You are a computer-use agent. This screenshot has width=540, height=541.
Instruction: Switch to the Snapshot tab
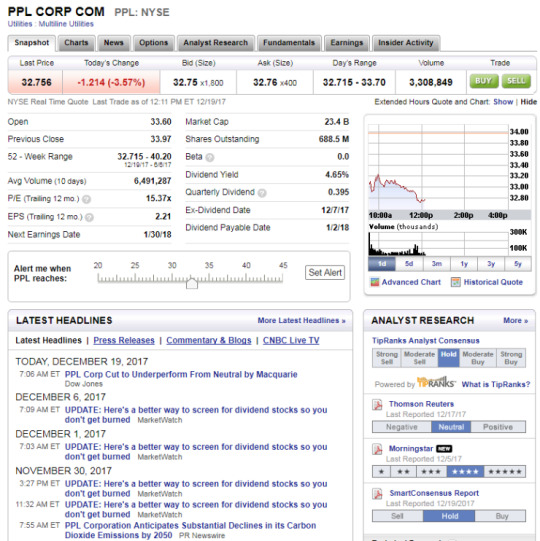[31, 43]
